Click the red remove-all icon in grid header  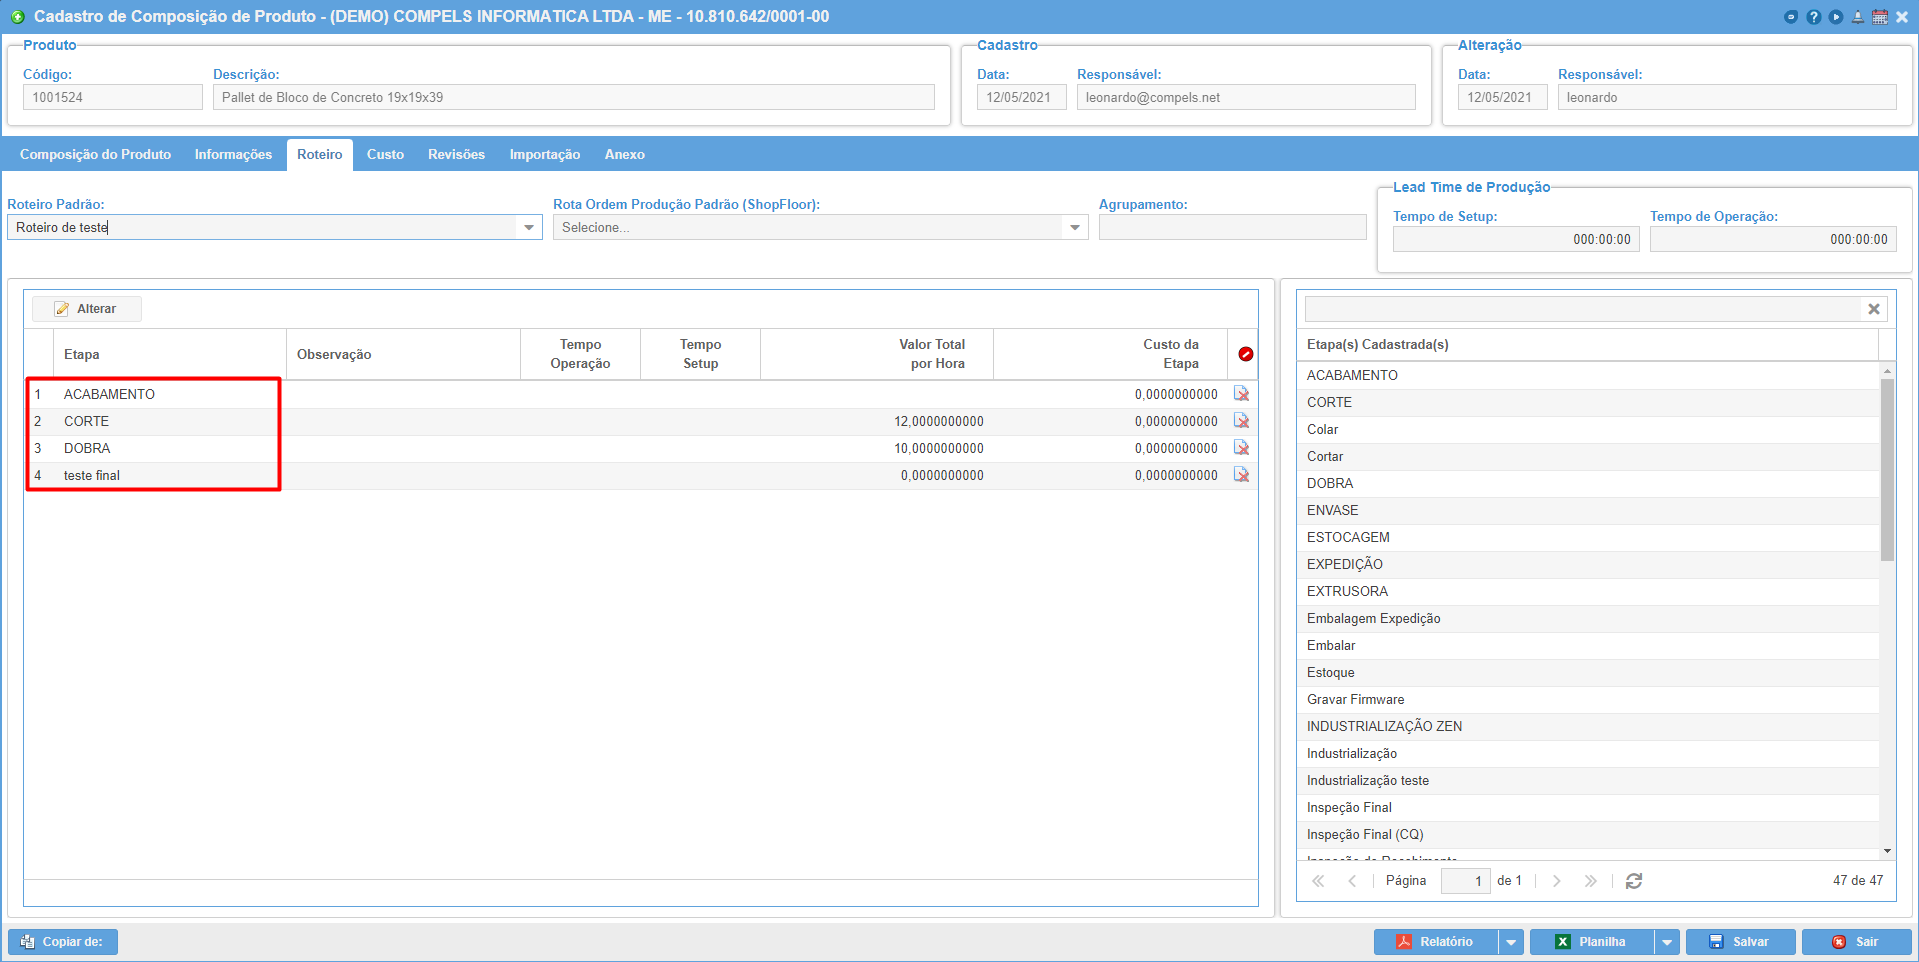coord(1246,354)
